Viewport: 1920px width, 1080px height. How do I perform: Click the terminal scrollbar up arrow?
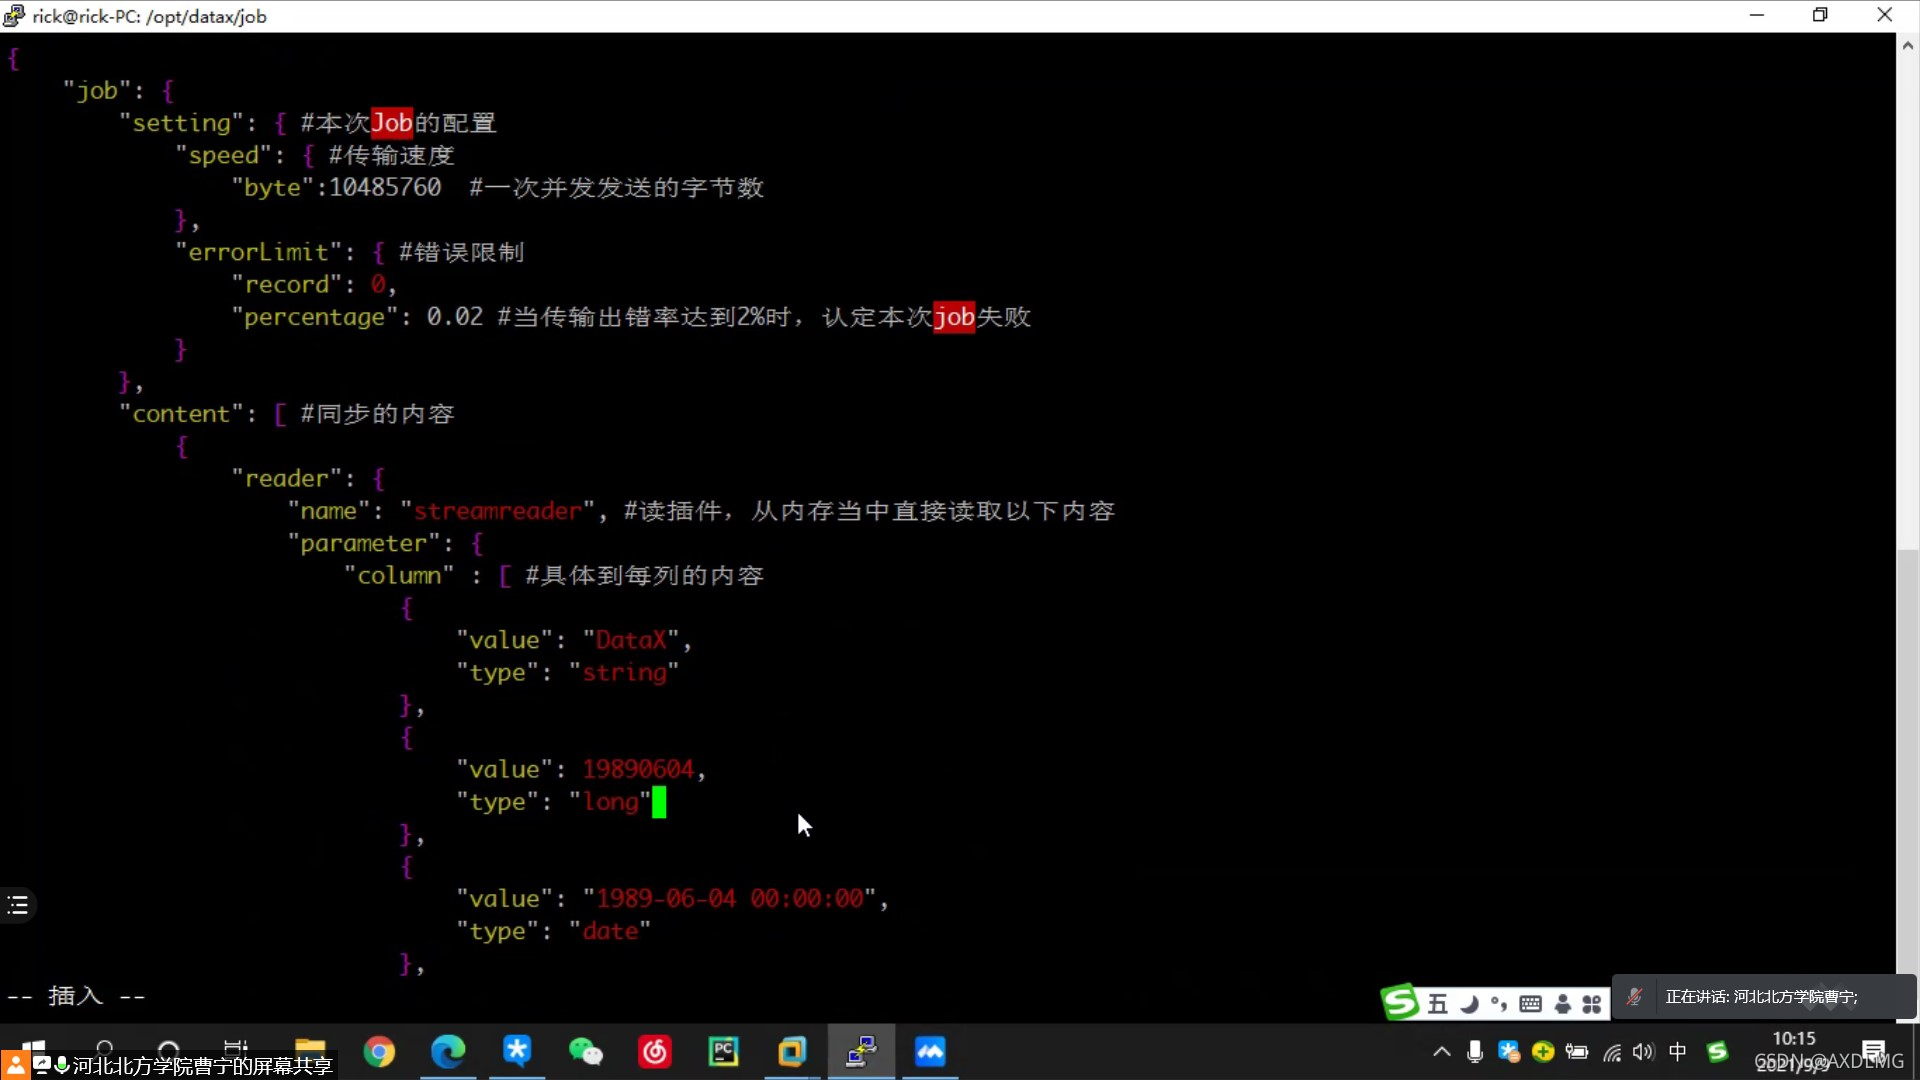[1908, 45]
